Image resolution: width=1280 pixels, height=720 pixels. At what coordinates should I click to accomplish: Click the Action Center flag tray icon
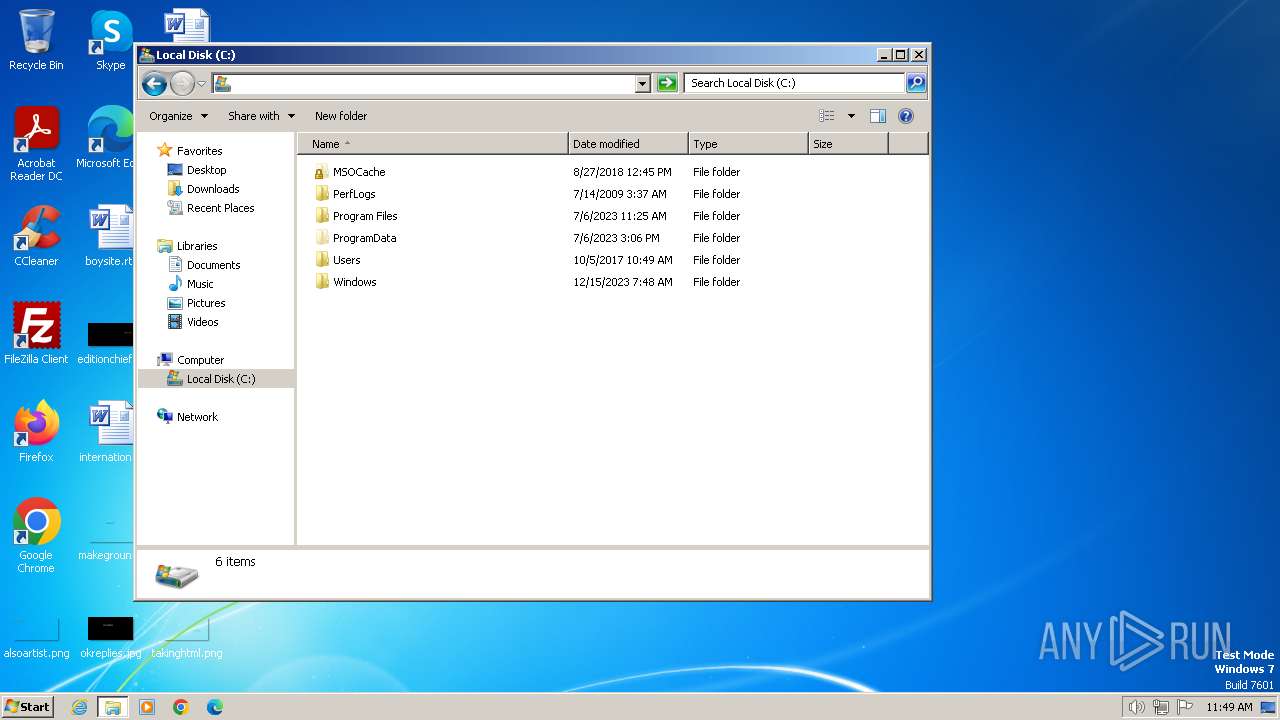coord(1185,707)
